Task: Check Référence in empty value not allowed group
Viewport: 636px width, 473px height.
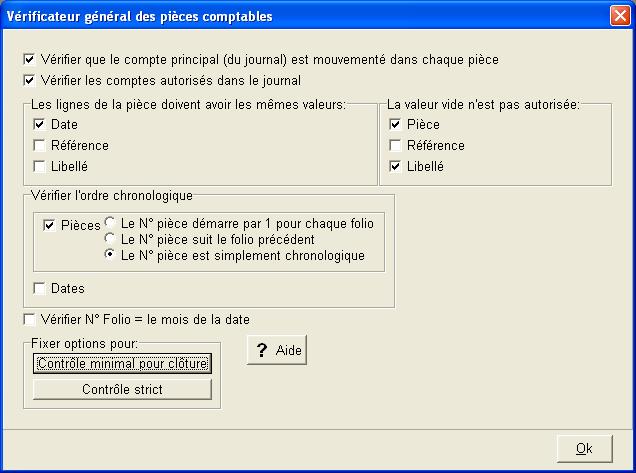Action: pyautogui.click(x=395, y=146)
